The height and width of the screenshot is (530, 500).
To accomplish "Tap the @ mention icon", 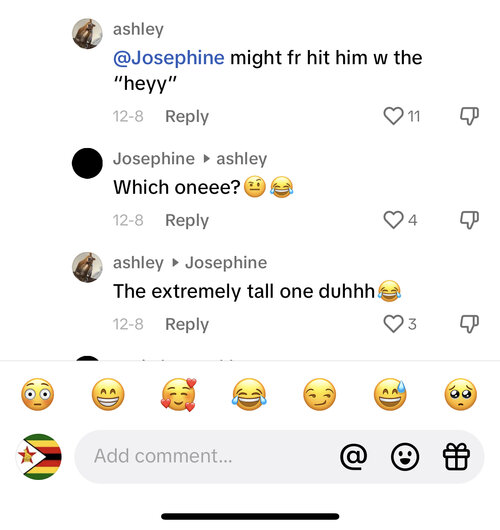I will [354, 456].
